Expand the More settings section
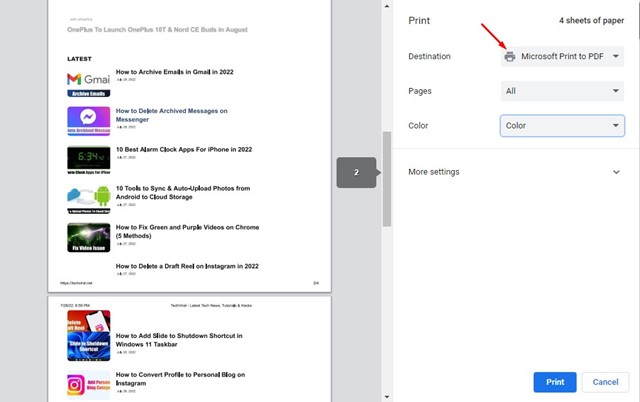 pos(514,172)
